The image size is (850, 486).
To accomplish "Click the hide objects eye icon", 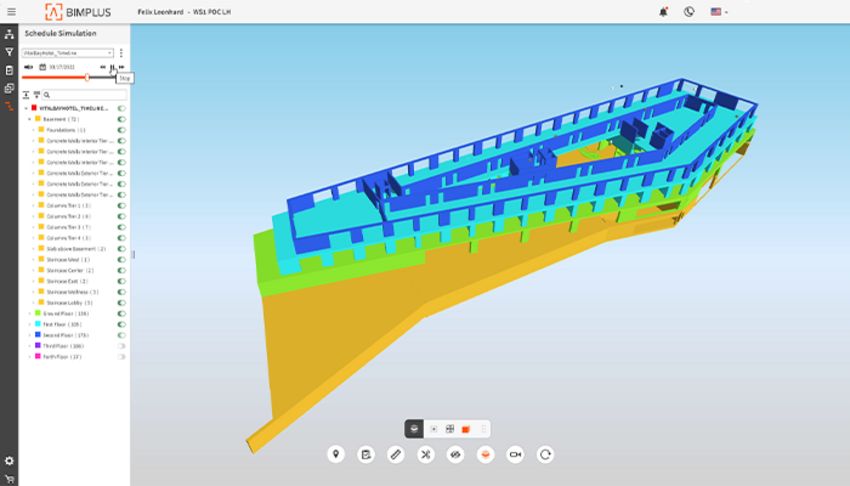I will (455, 454).
